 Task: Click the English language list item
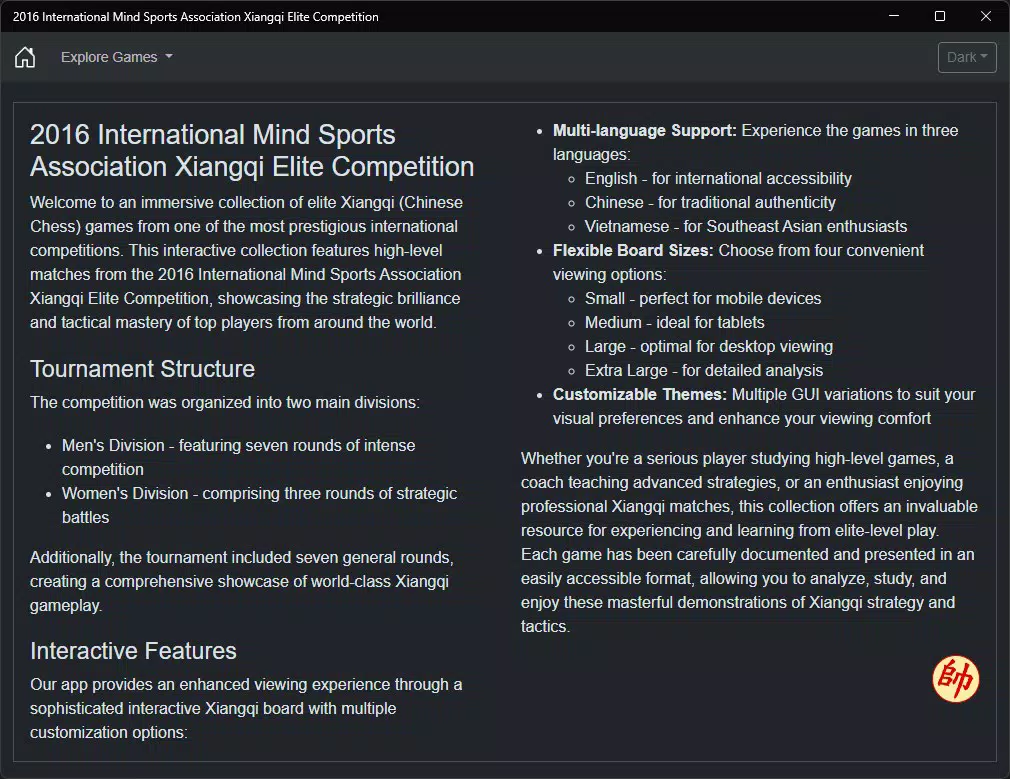[718, 178]
